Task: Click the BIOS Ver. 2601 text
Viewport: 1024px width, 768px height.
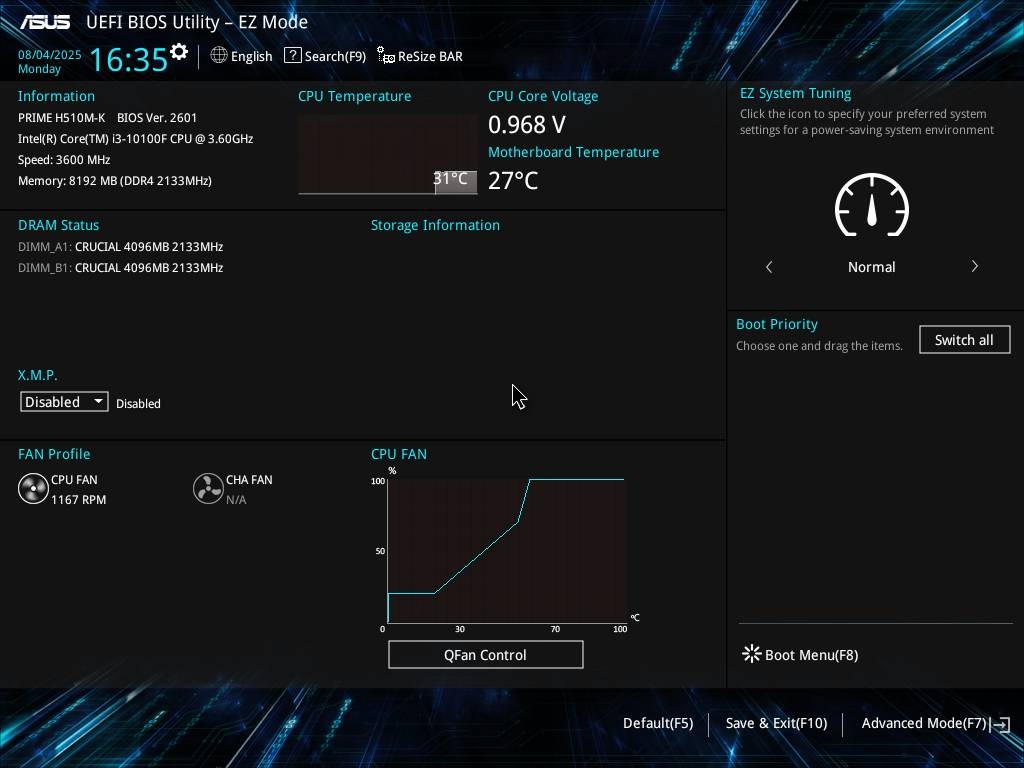Action: coord(157,118)
